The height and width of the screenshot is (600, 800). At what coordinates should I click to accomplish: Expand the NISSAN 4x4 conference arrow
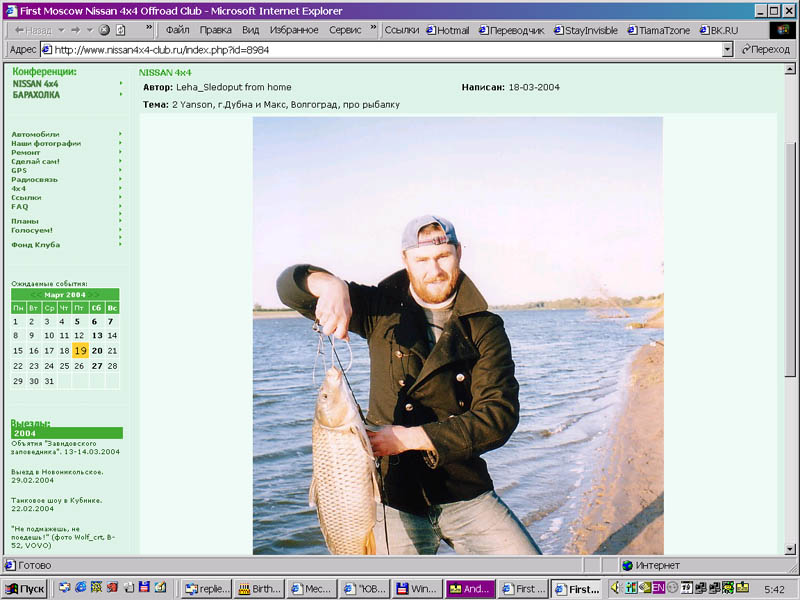121,83
